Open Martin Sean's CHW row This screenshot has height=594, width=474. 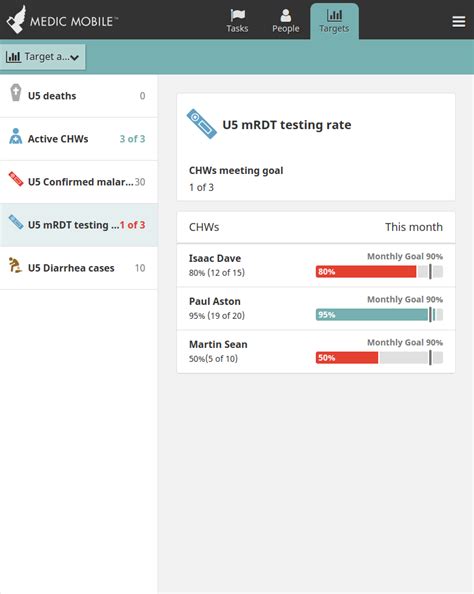pos(316,352)
